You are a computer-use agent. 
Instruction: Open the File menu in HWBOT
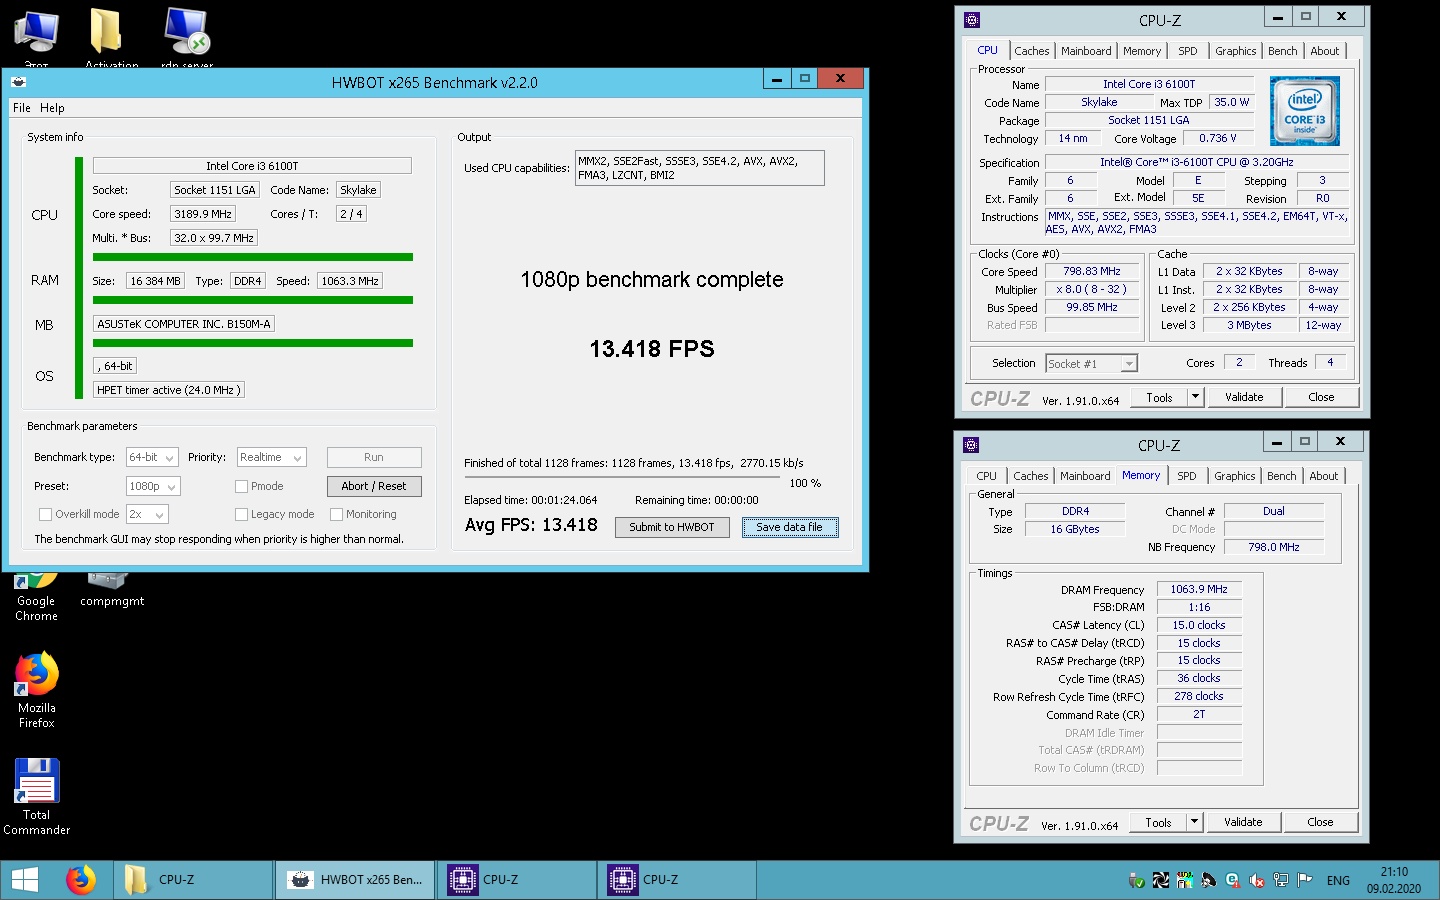[22, 108]
